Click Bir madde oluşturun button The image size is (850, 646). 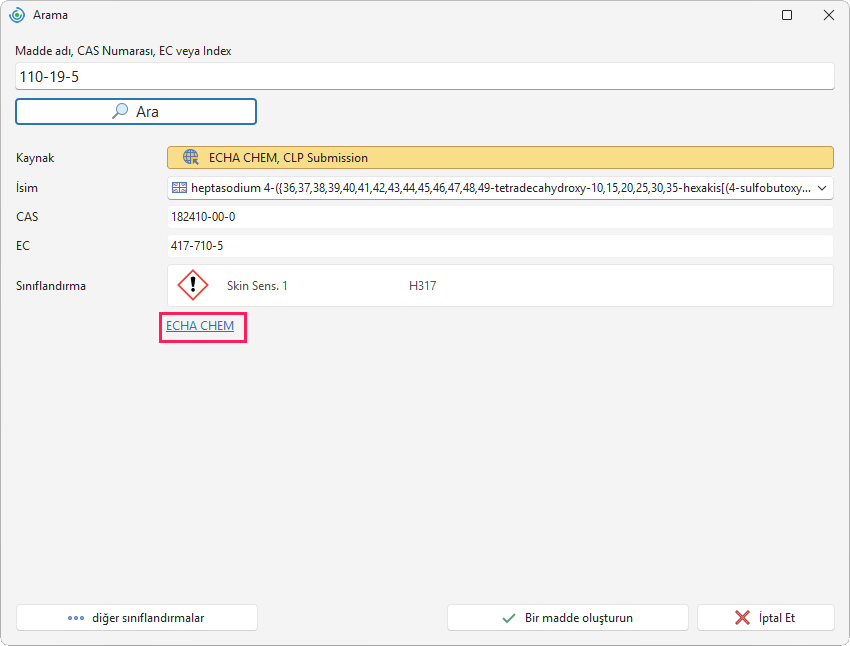(x=568, y=618)
